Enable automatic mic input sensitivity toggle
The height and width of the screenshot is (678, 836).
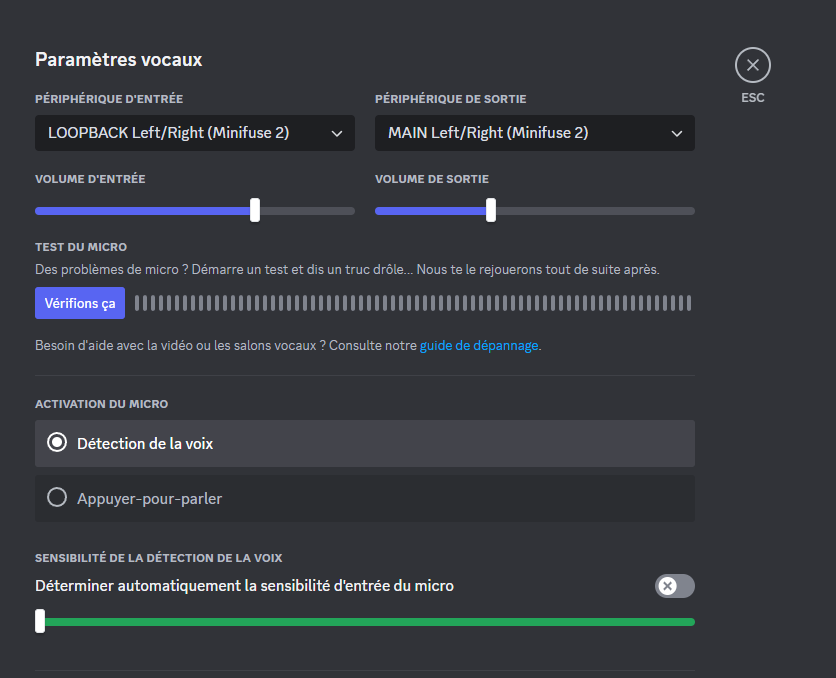674,586
